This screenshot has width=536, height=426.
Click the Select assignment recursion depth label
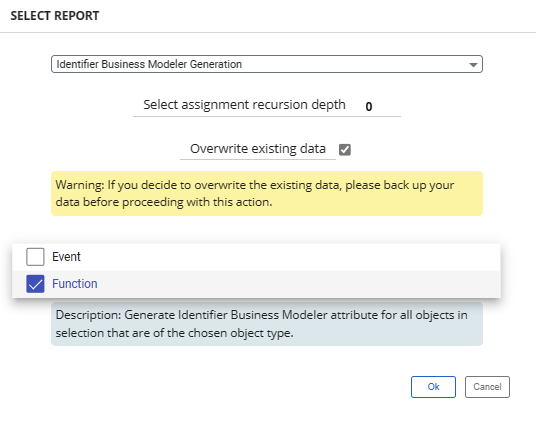tap(244, 105)
